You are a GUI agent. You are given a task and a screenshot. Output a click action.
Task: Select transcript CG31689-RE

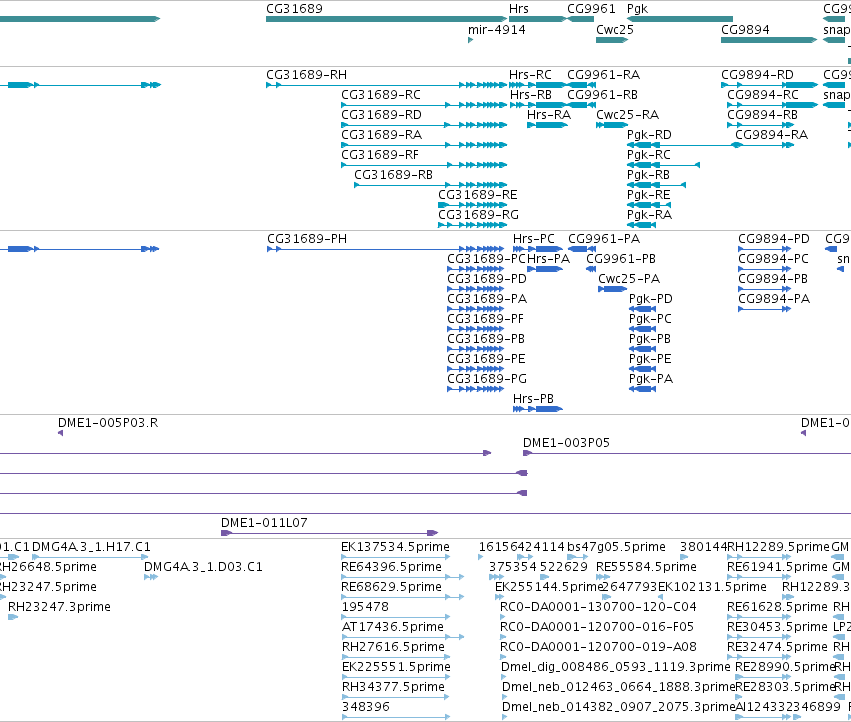478,194
